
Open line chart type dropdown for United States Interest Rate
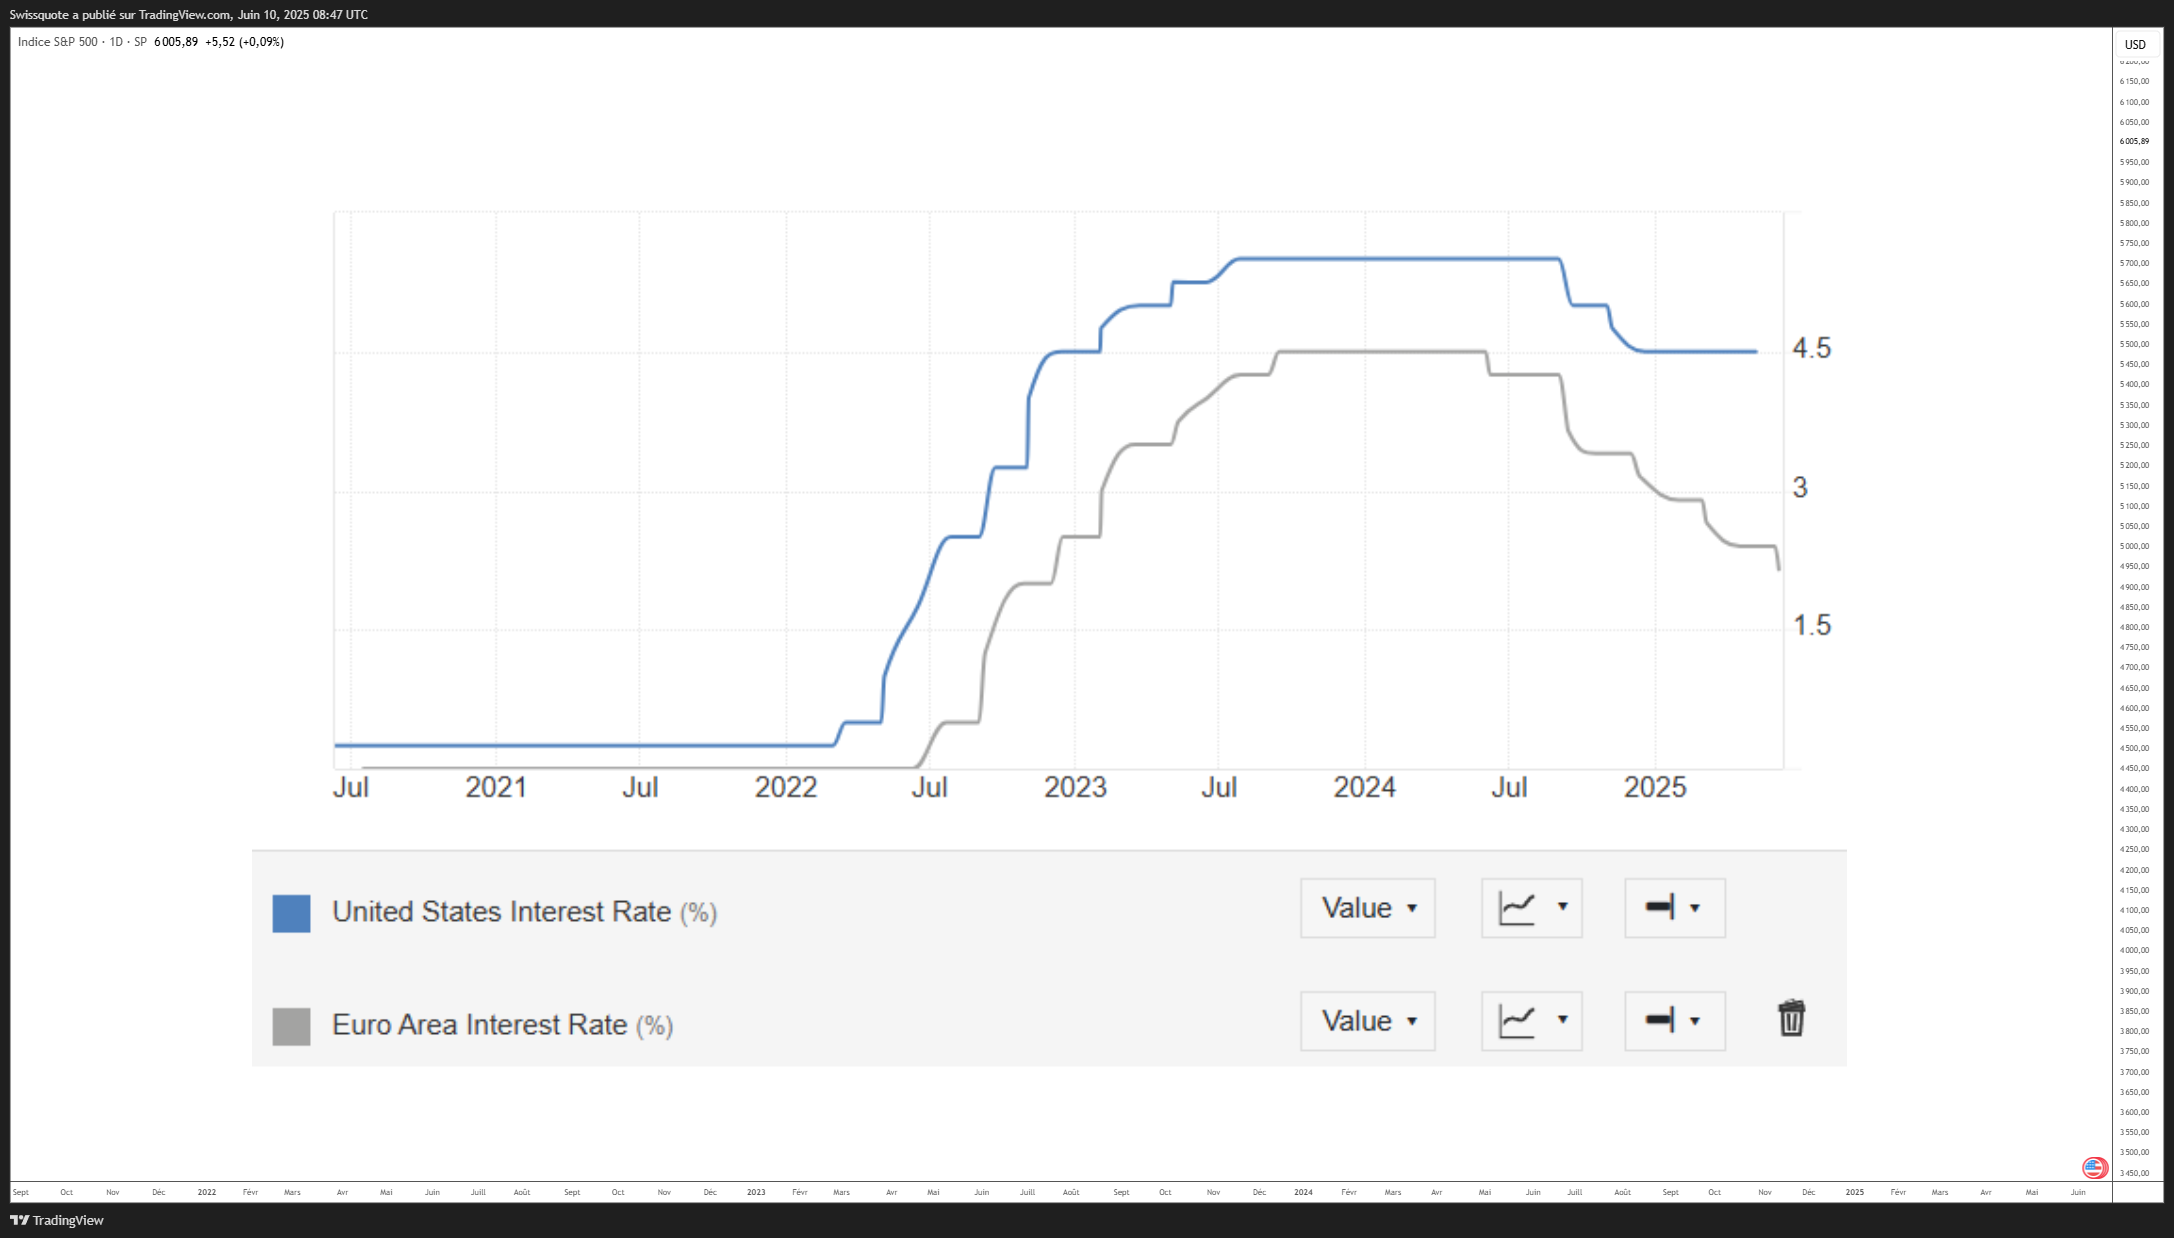tap(1532, 908)
